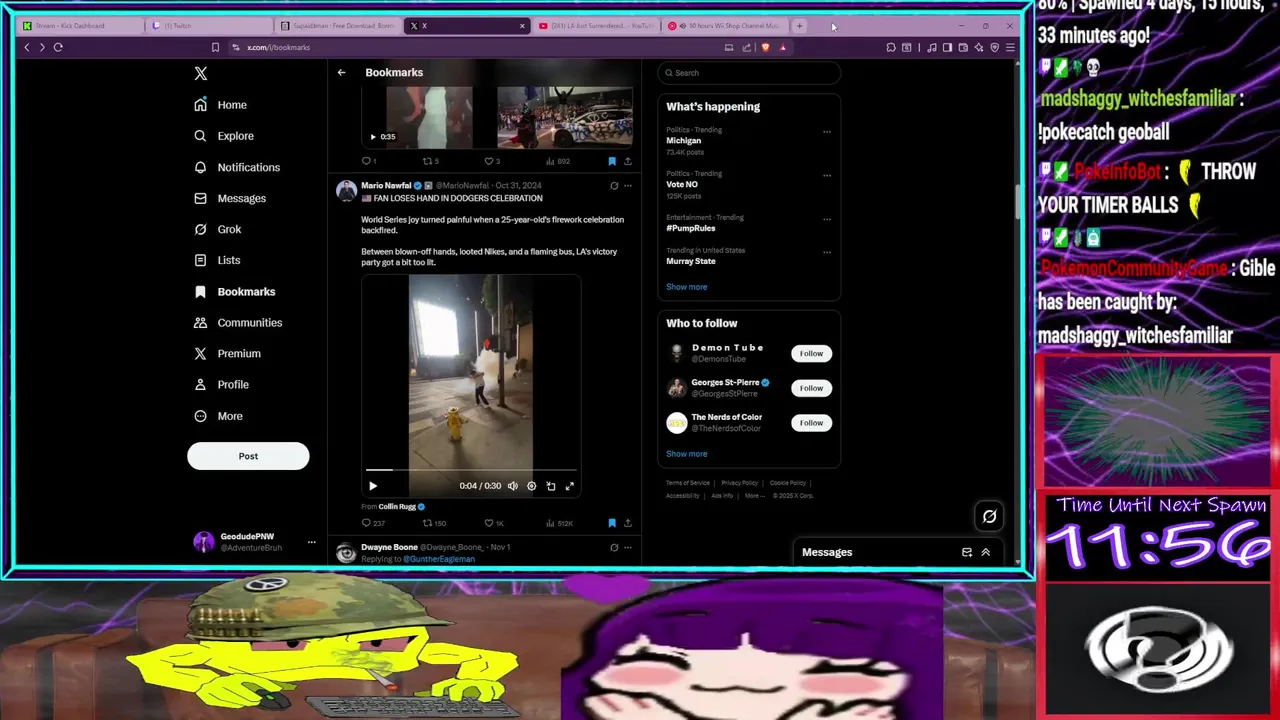1280x720 pixels.
Task: Open Grok actions on Mario Nawfal's post
Action: 614,185
